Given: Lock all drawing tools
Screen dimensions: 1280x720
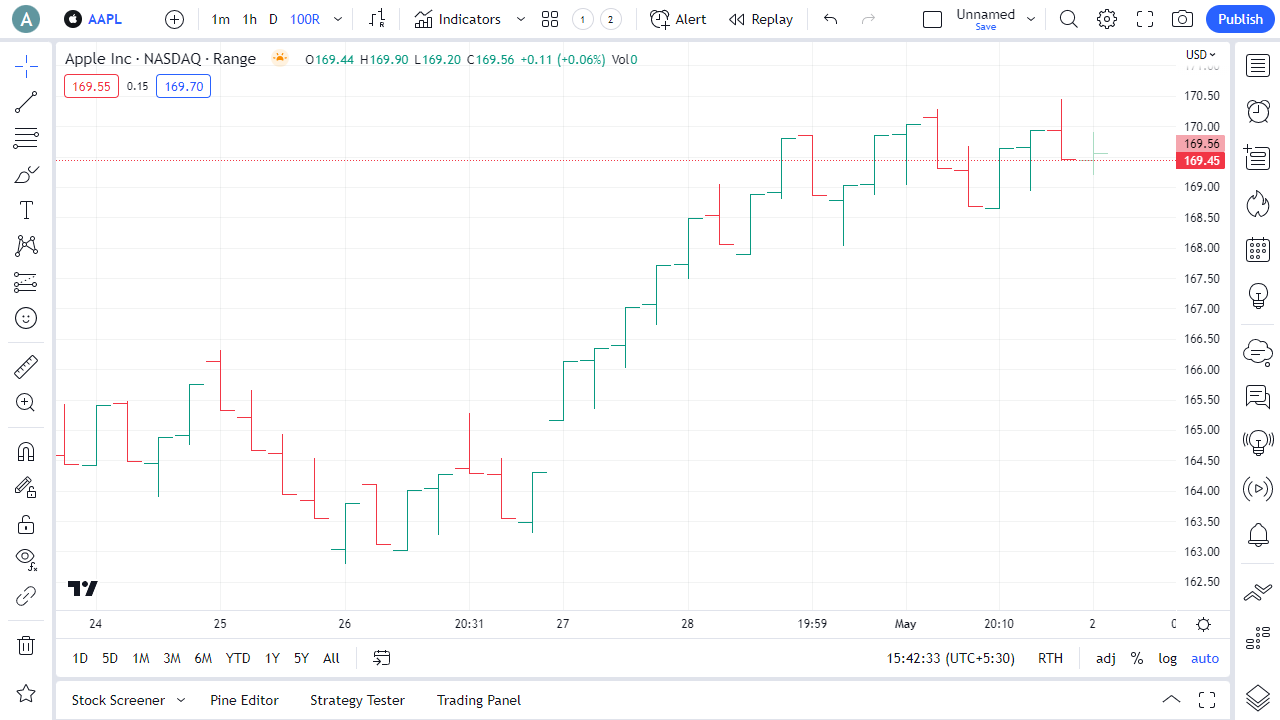Looking at the screenshot, I should (x=26, y=524).
